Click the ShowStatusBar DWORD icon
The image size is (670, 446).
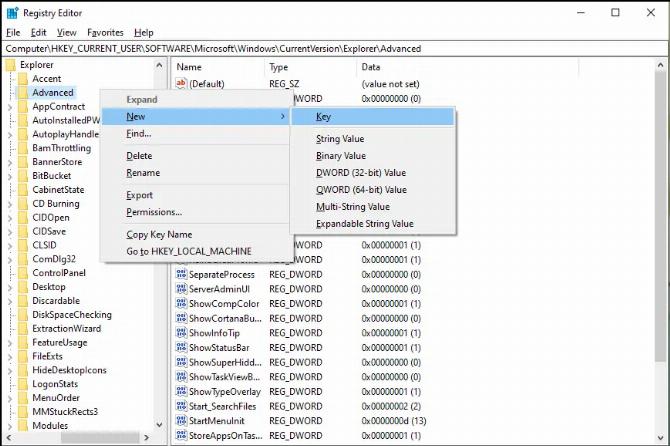(181, 347)
